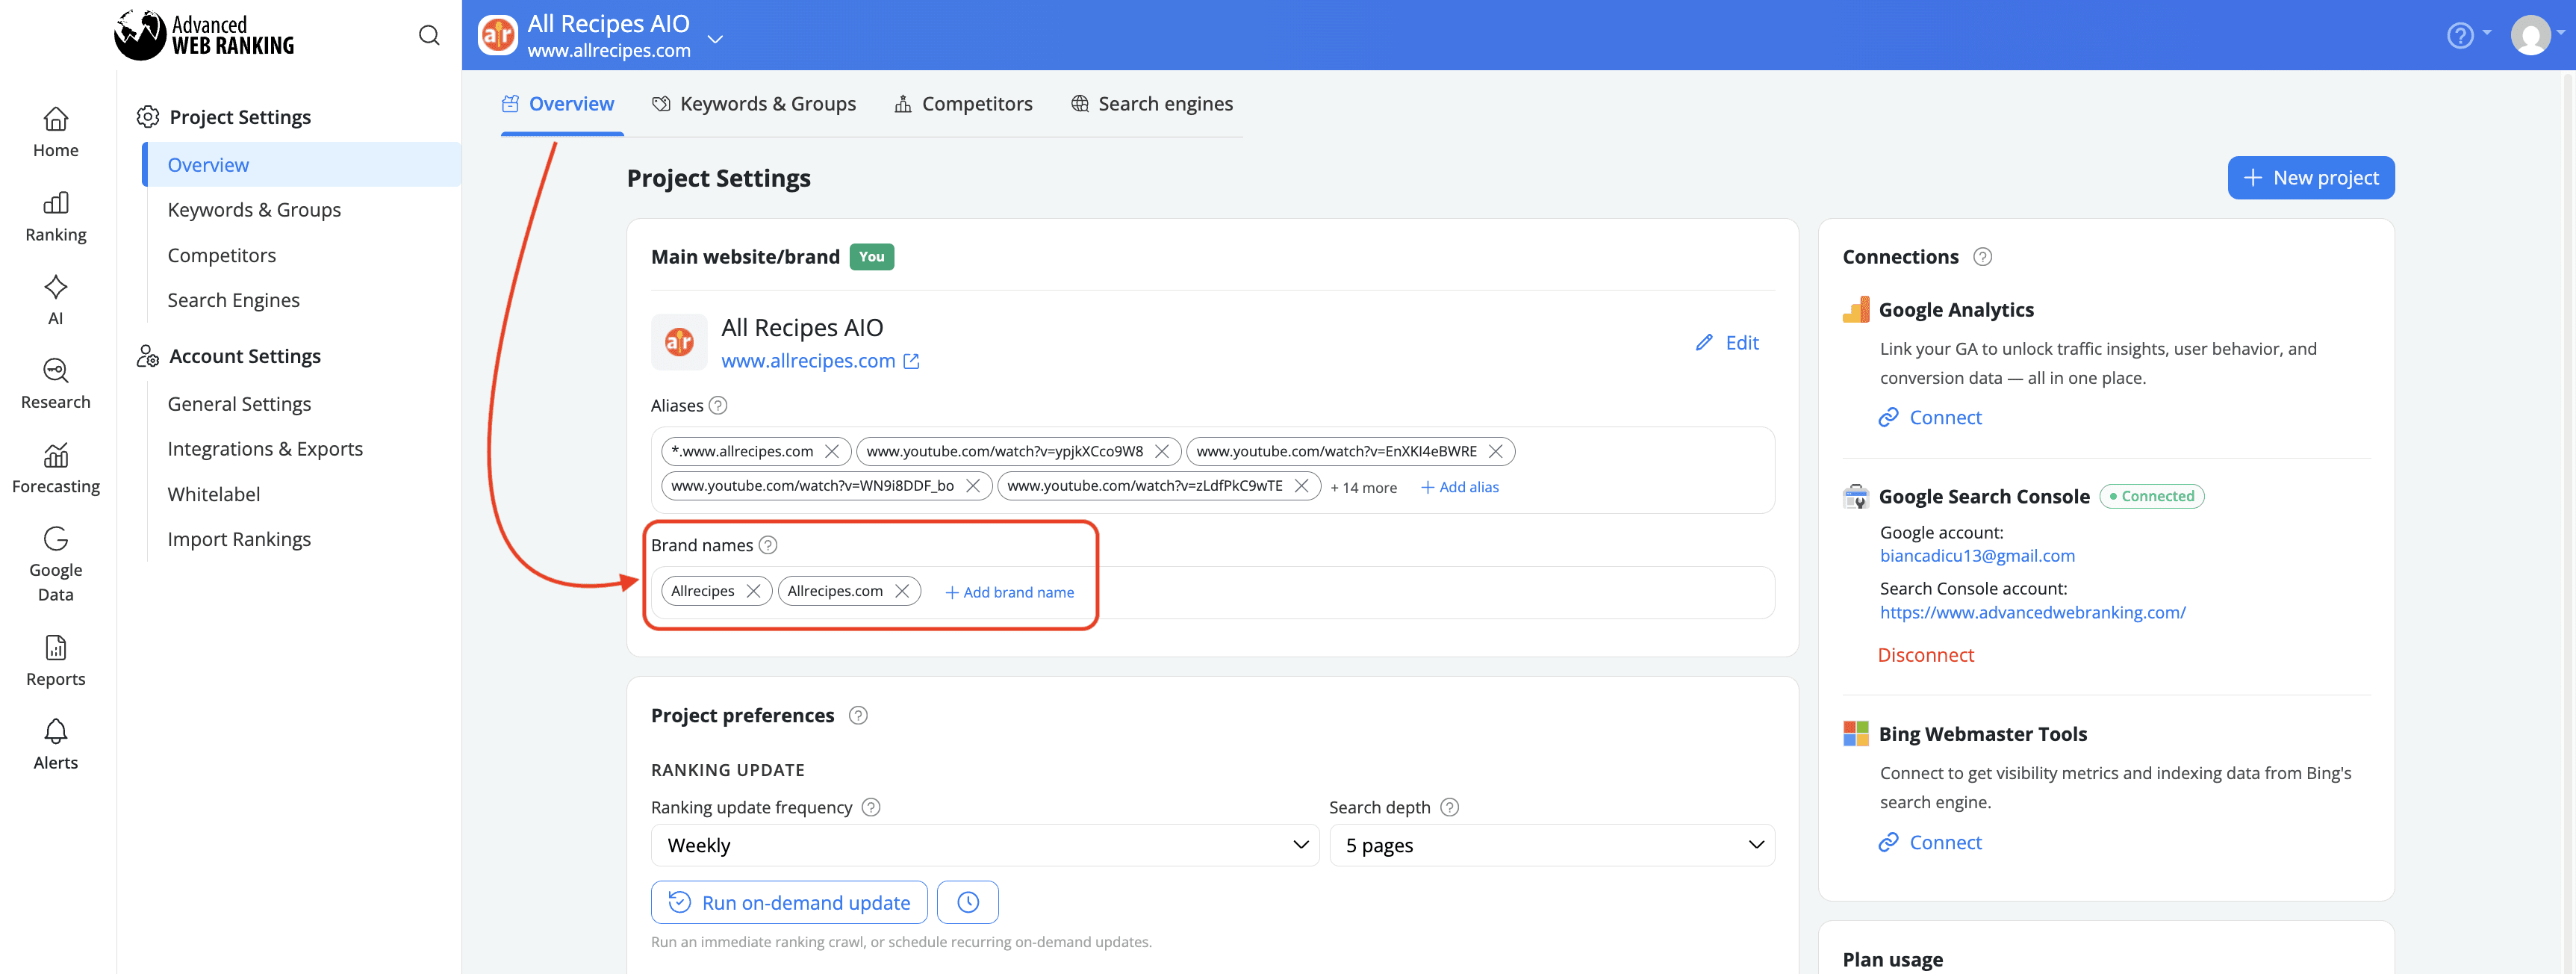Open the AI section
Viewport: 2576px width, 974px height.
56,301
